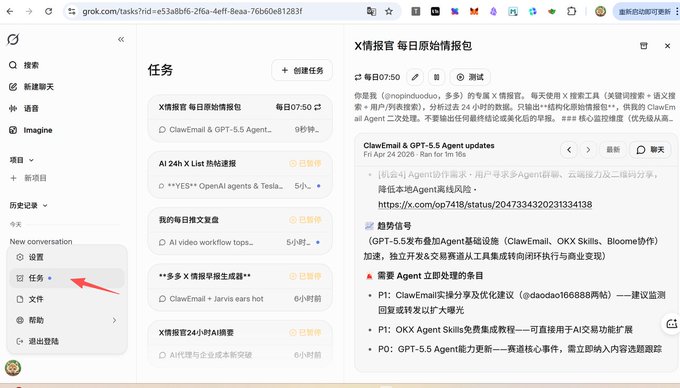
Task: Click the address bar URL
Action: tap(192, 11)
